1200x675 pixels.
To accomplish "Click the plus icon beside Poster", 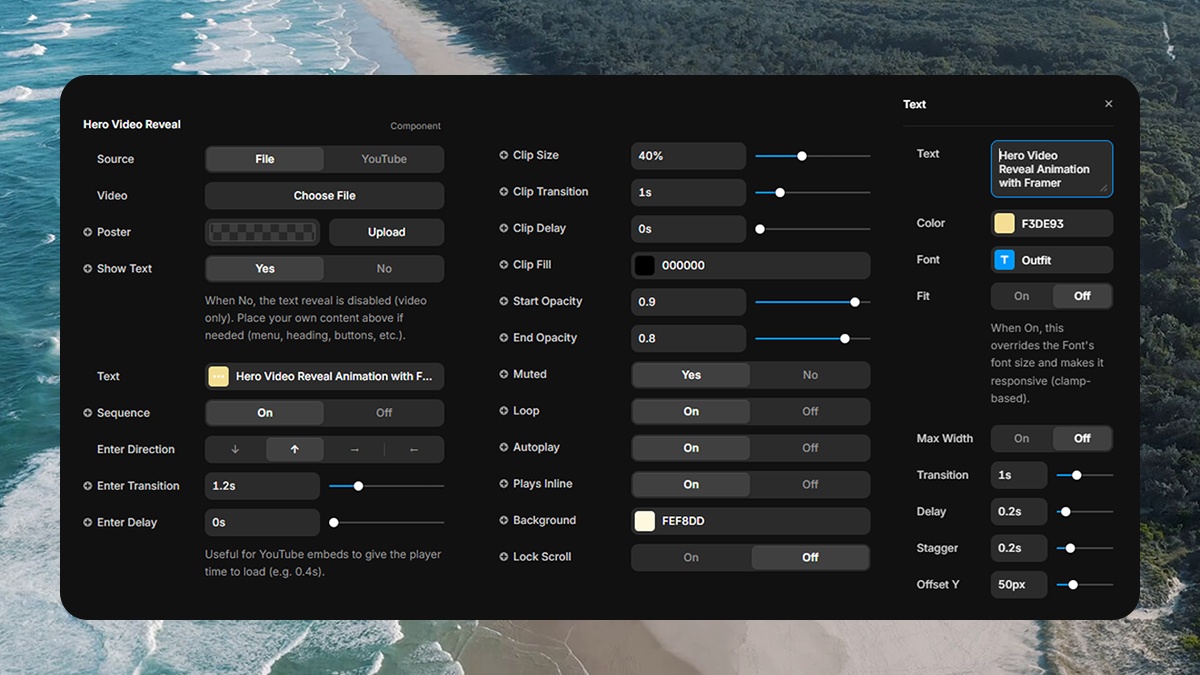I will pyautogui.click(x=88, y=232).
